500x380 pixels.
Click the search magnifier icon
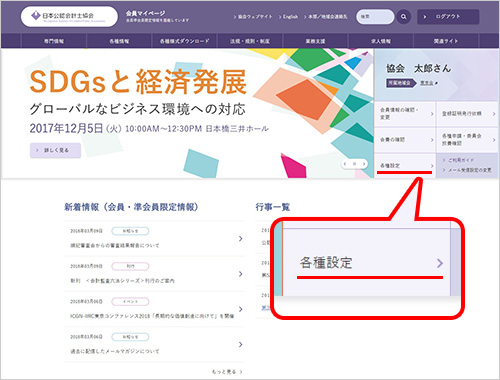tap(404, 16)
